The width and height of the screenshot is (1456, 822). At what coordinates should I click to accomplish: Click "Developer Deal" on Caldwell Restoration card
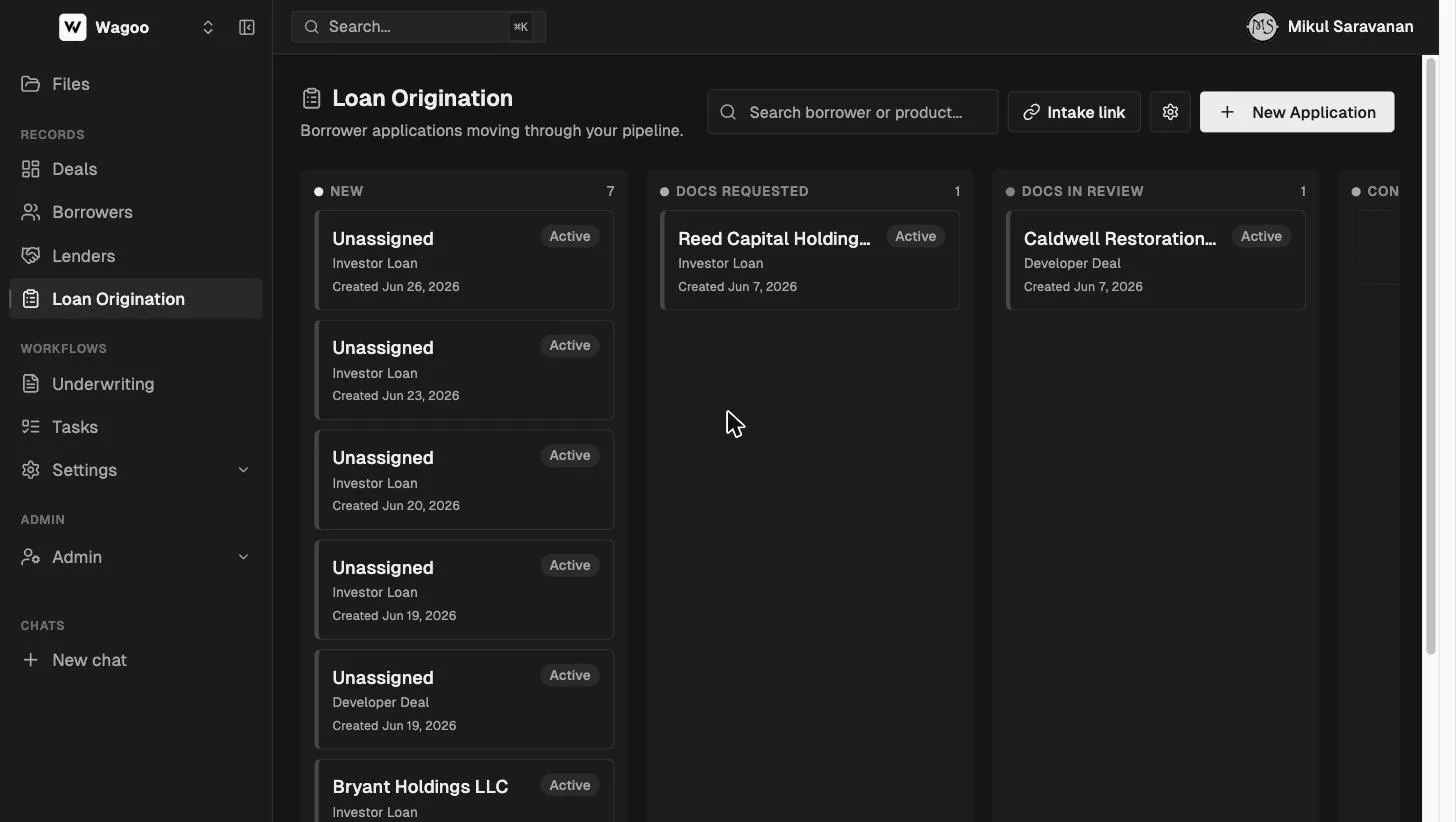click(1072, 264)
